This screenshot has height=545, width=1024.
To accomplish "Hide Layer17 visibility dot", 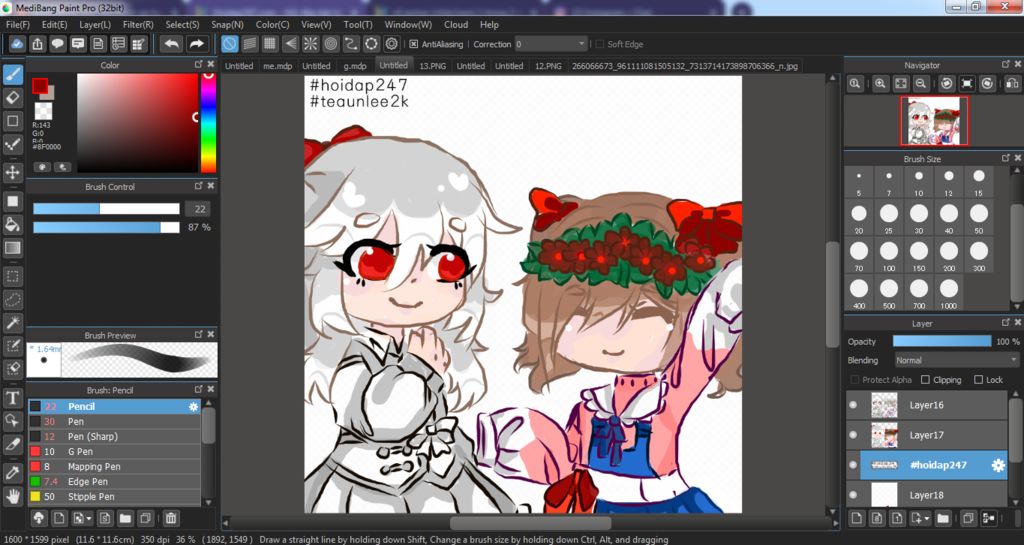I will [x=853, y=435].
